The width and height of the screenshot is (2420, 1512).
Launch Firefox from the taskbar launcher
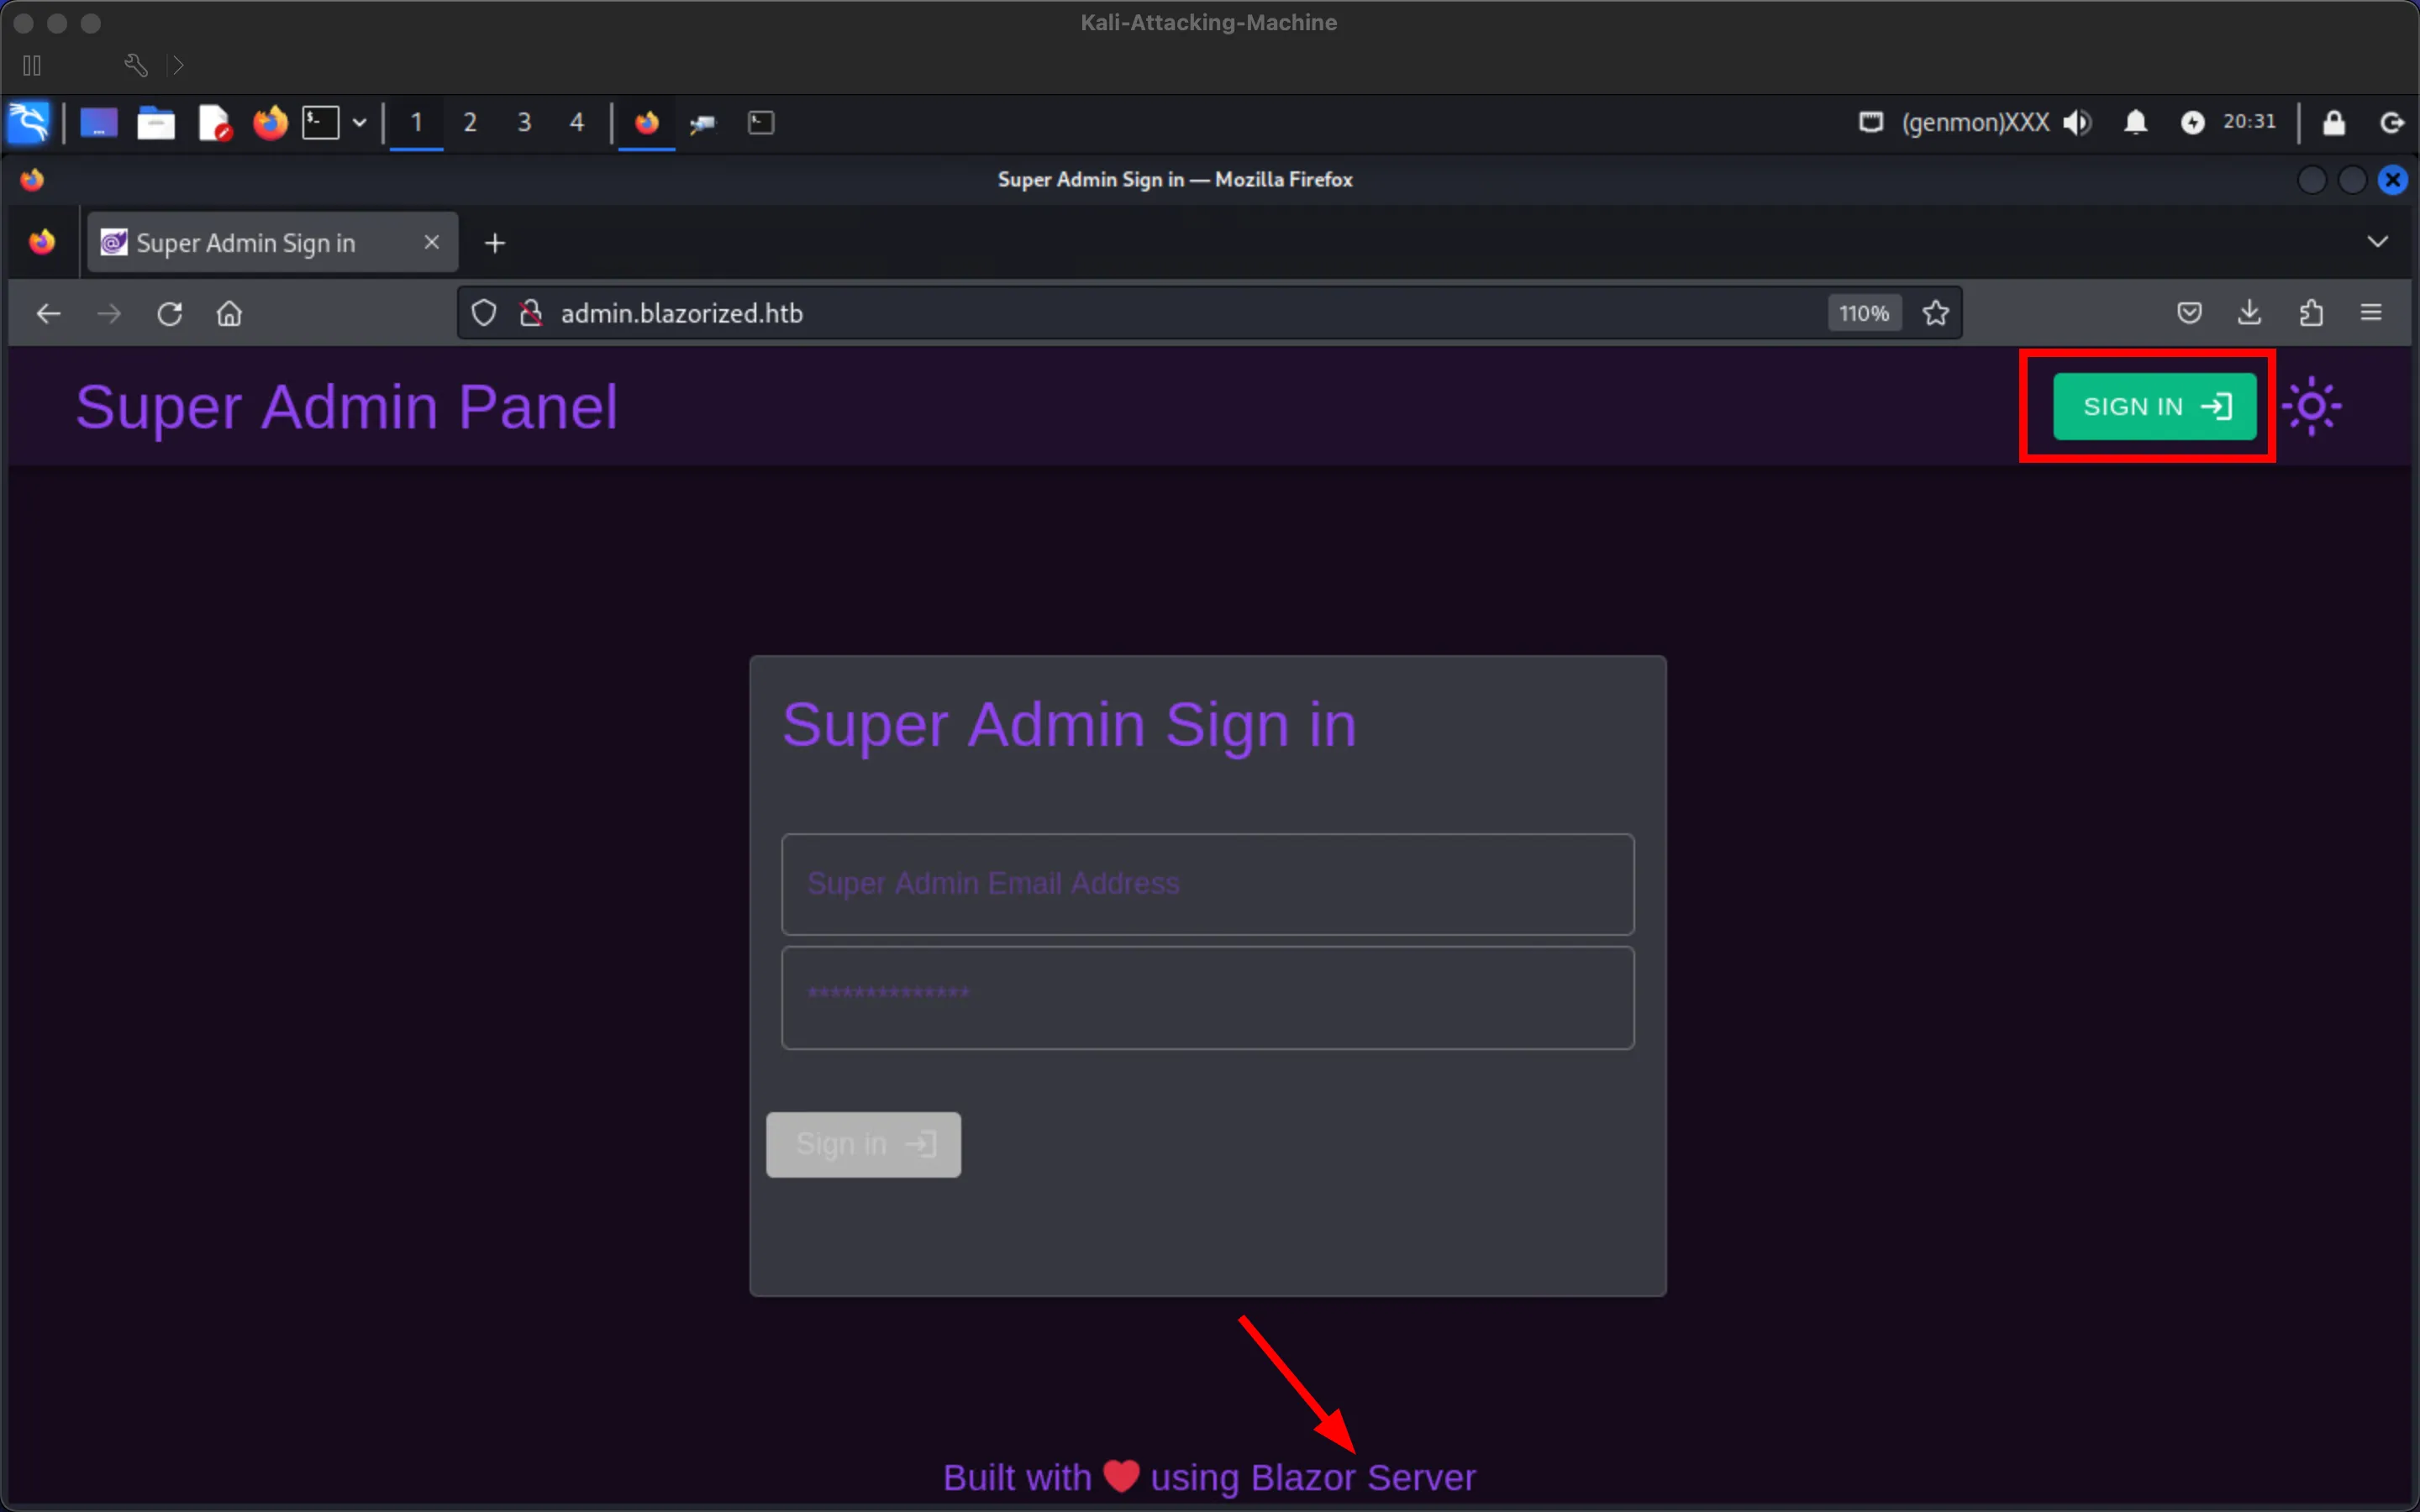[x=270, y=123]
